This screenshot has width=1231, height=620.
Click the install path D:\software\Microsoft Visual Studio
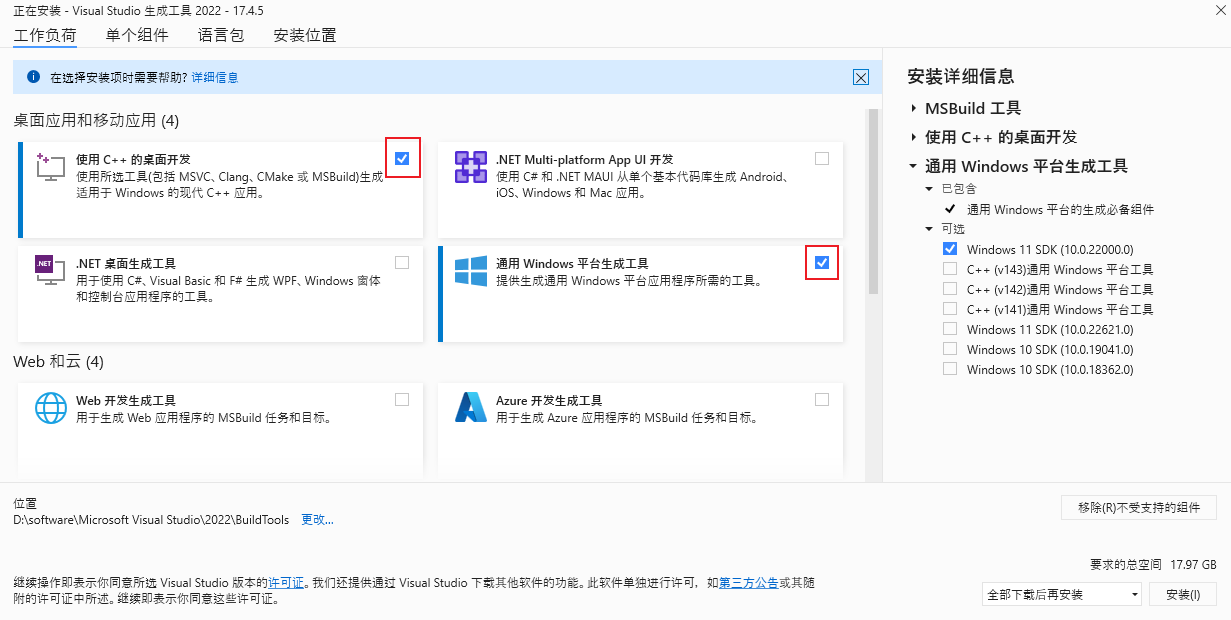[x=151, y=520]
